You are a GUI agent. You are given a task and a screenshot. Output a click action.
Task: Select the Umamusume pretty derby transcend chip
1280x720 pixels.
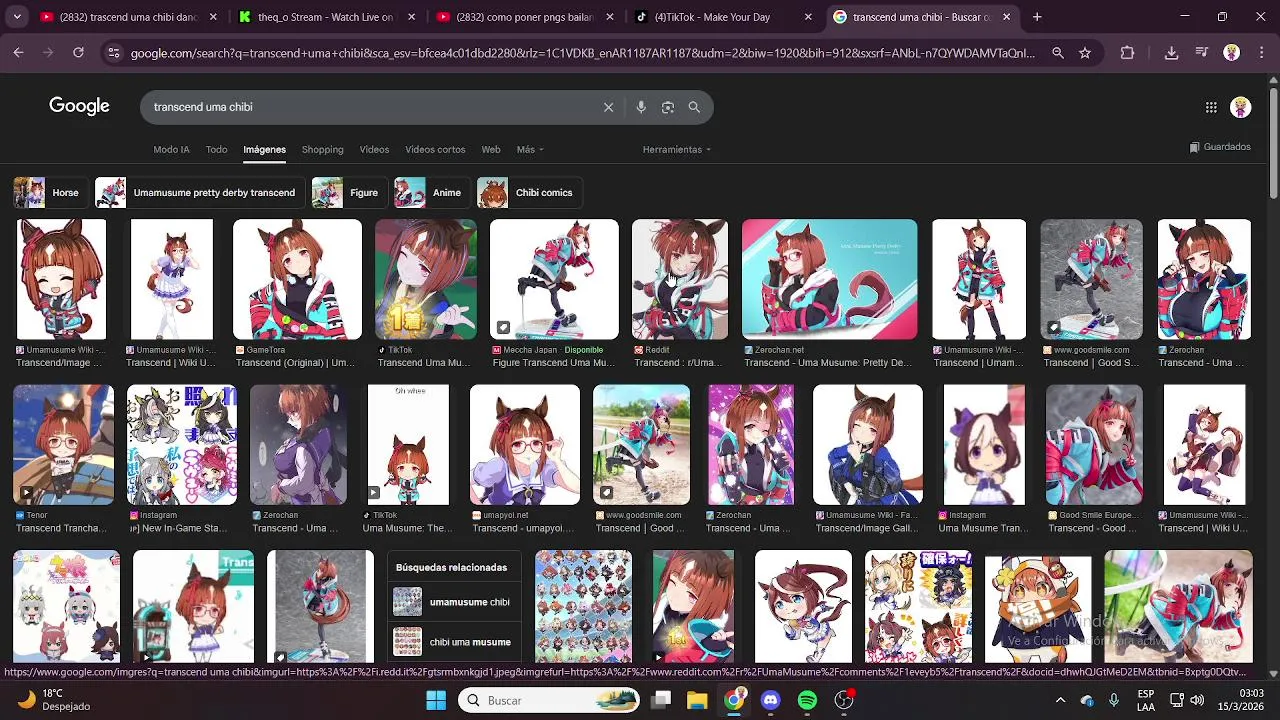click(198, 192)
